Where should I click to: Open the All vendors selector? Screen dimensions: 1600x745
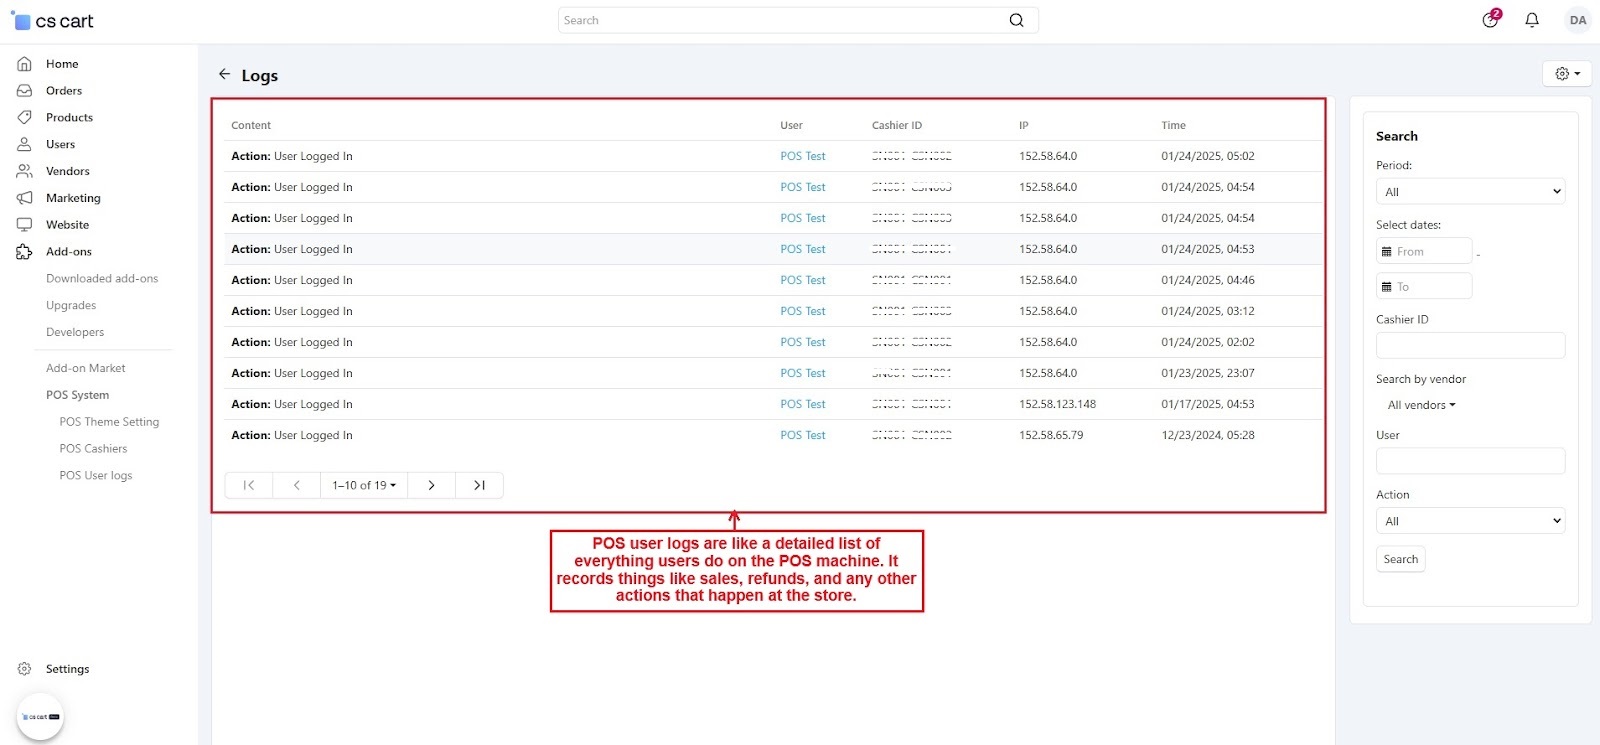click(x=1421, y=405)
